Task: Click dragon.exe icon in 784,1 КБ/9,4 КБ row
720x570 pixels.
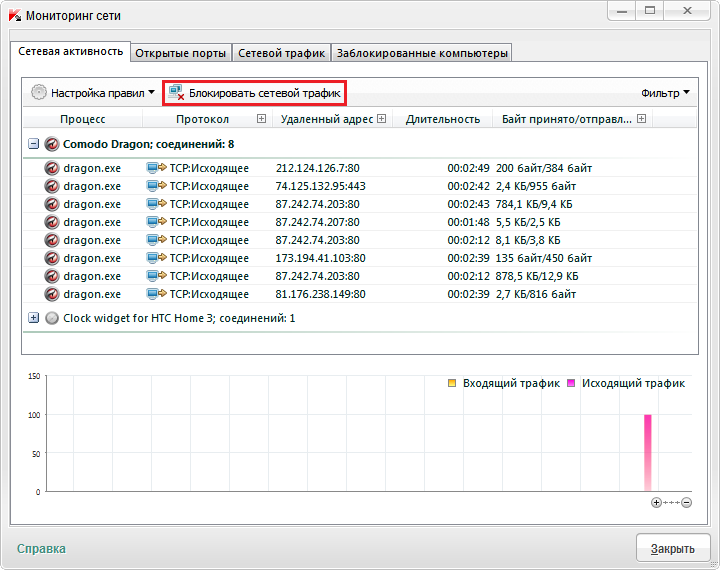Action: pos(52,204)
